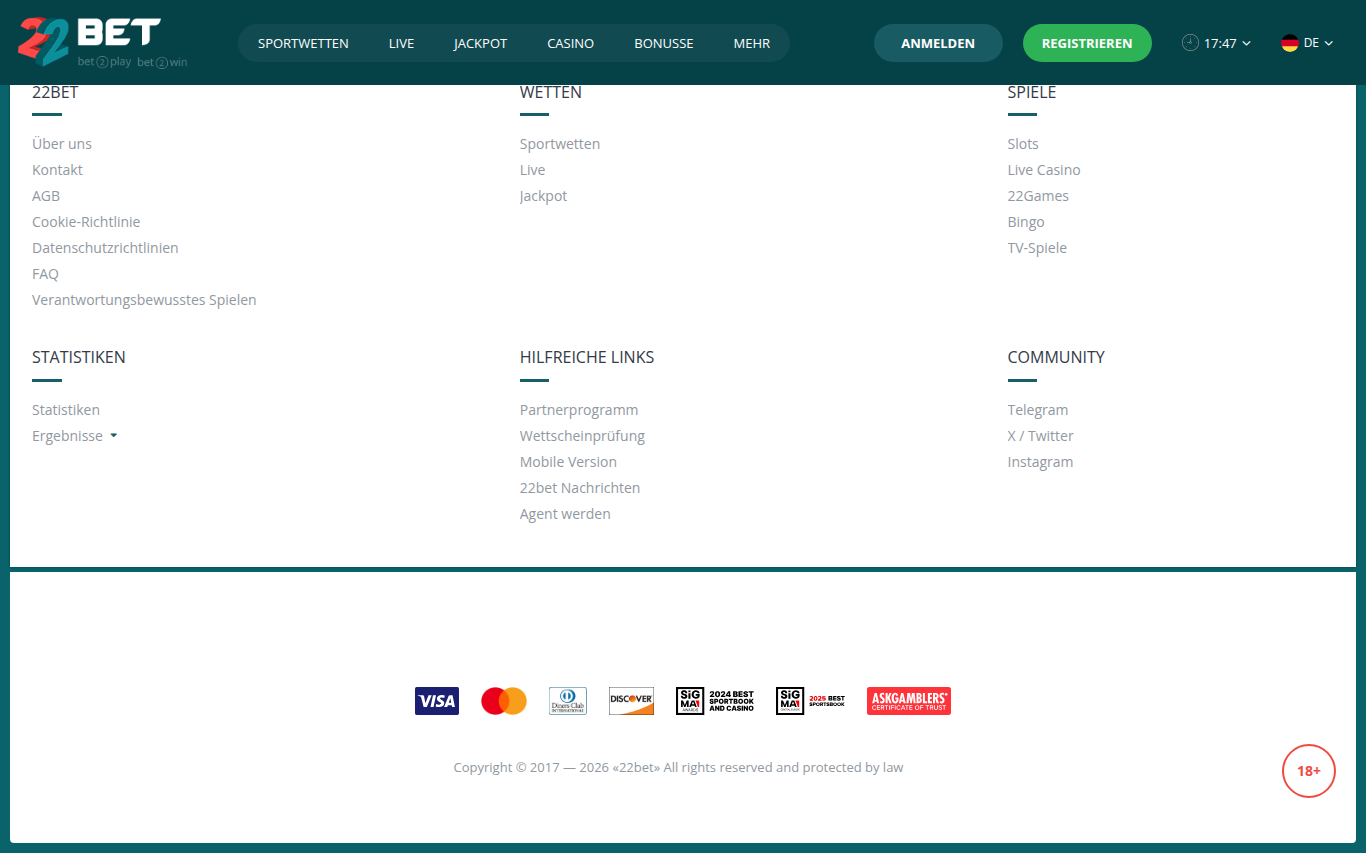Viewport: 1366px width, 853px height.
Task: Open the DE language dropdown
Action: 1308,43
